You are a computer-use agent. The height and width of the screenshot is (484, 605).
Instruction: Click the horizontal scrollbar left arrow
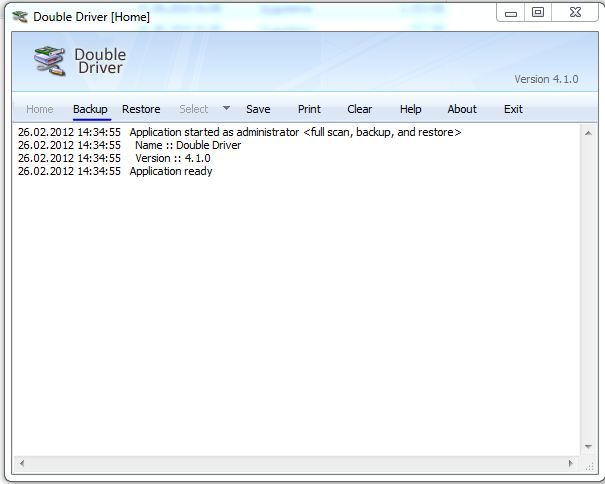pos(22,463)
